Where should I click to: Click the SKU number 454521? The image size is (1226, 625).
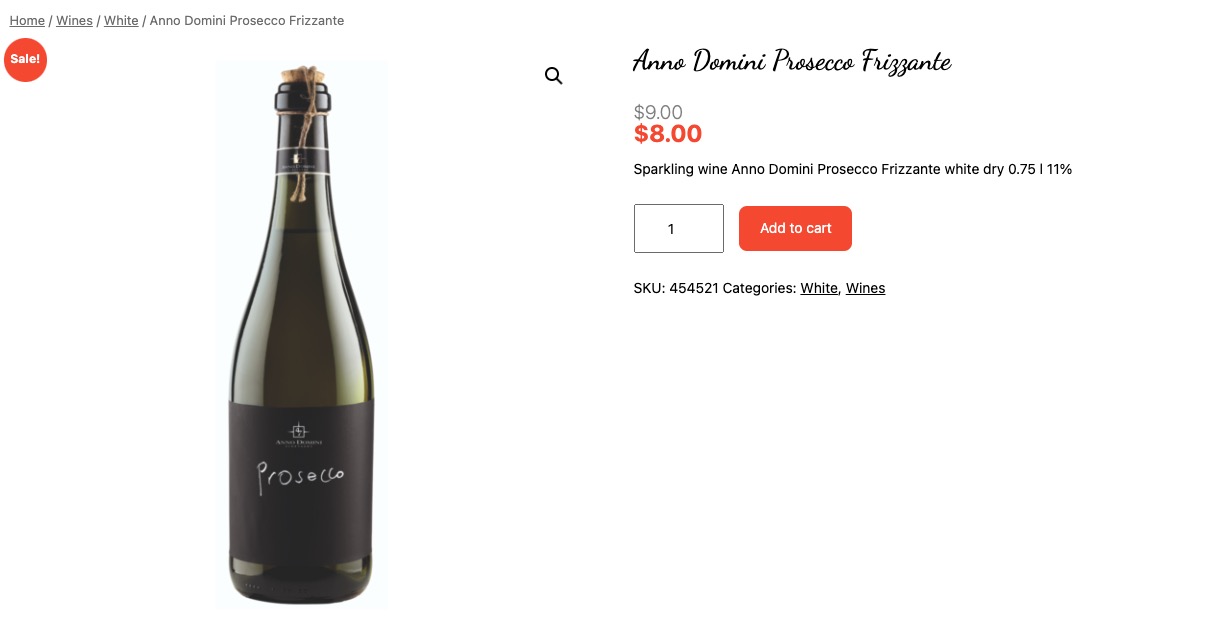coord(692,288)
